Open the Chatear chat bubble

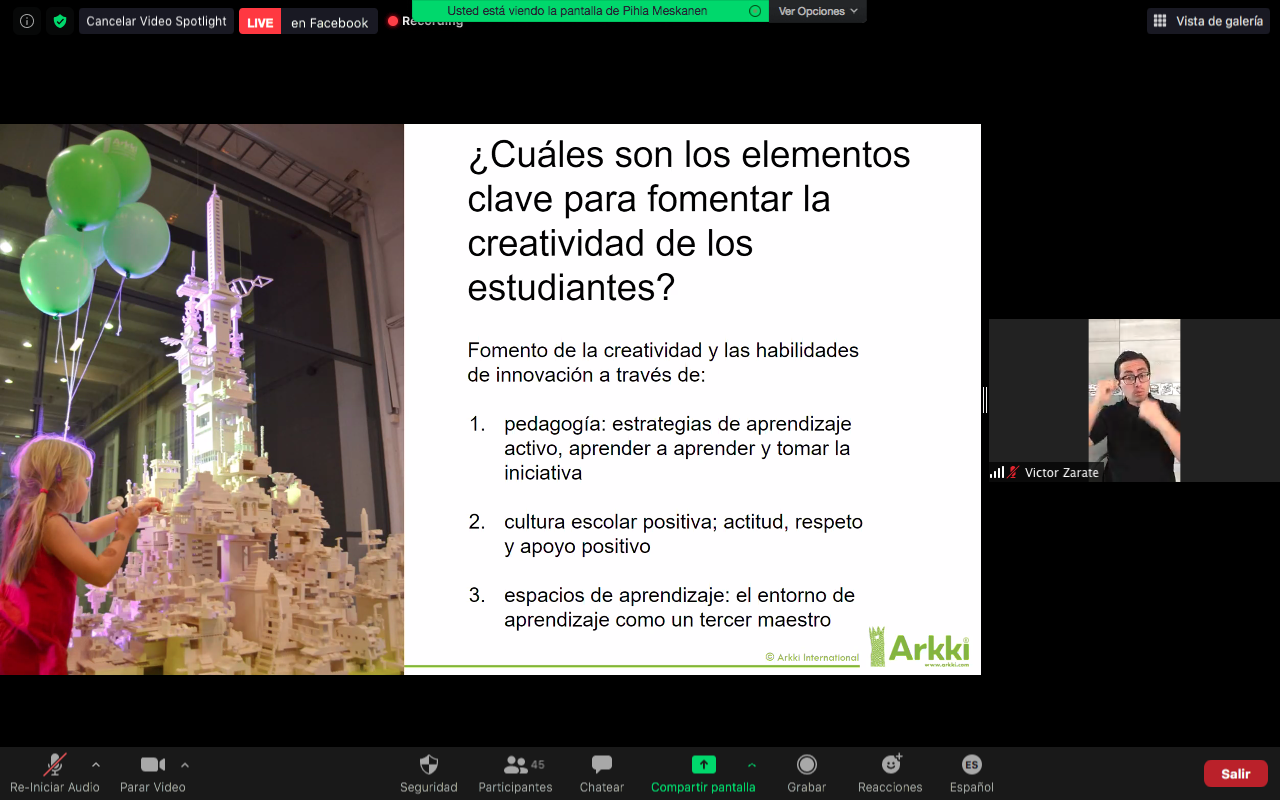[602, 765]
